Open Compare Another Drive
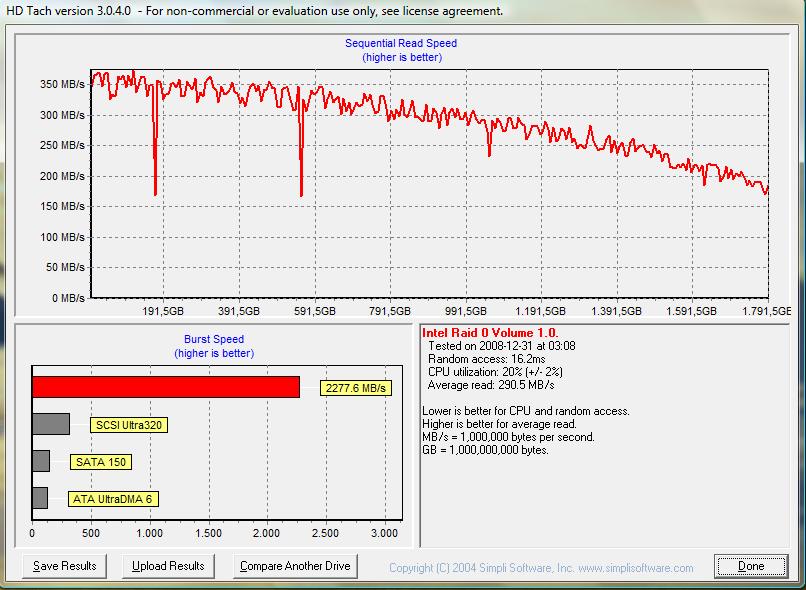806x590 pixels. click(295, 566)
